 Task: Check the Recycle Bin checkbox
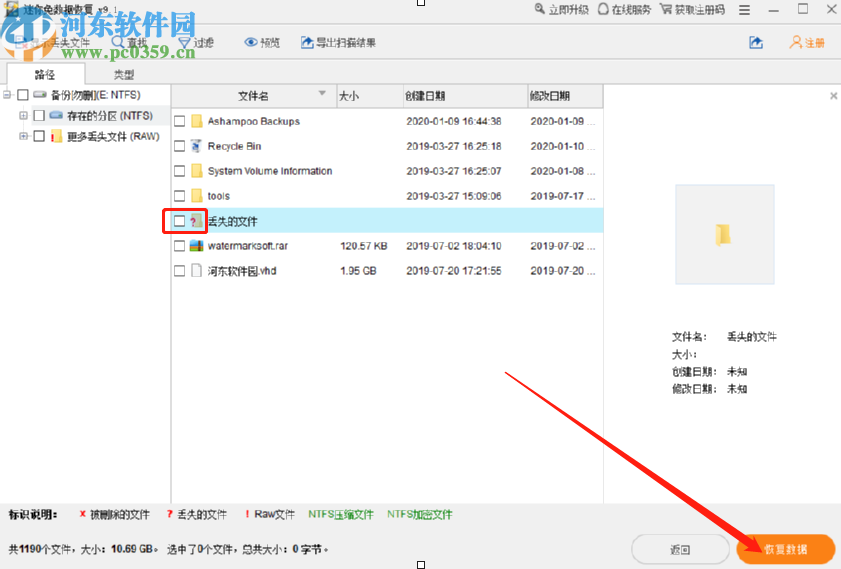[180, 146]
